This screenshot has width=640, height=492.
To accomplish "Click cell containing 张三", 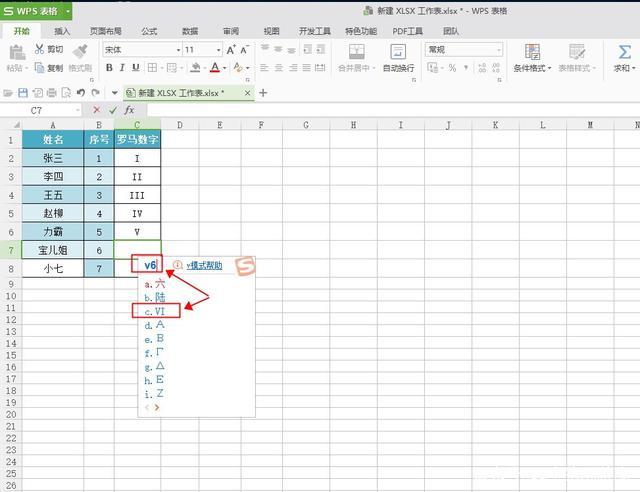I will point(53,158).
